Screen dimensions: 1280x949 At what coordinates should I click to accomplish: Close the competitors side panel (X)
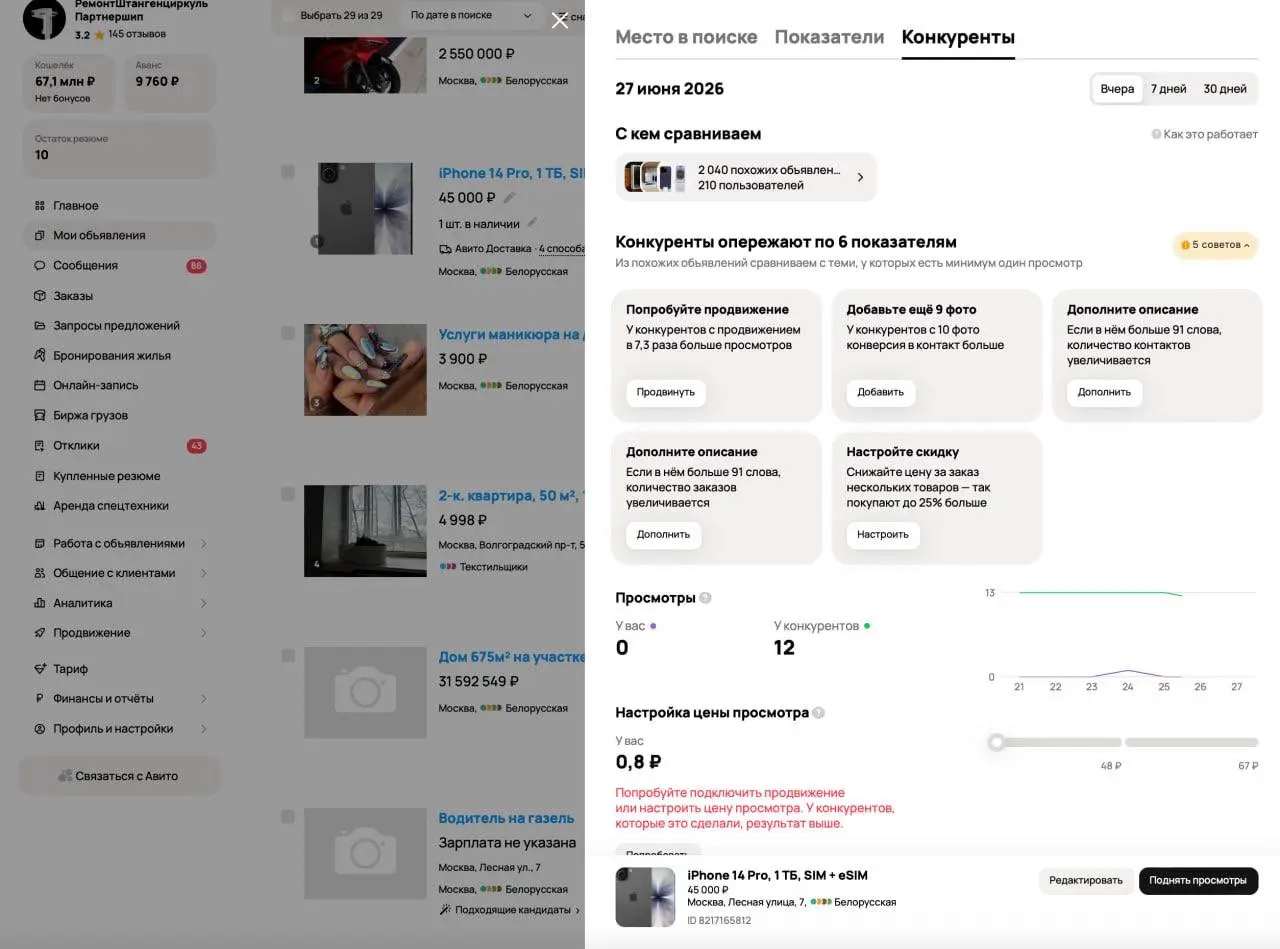coord(560,20)
